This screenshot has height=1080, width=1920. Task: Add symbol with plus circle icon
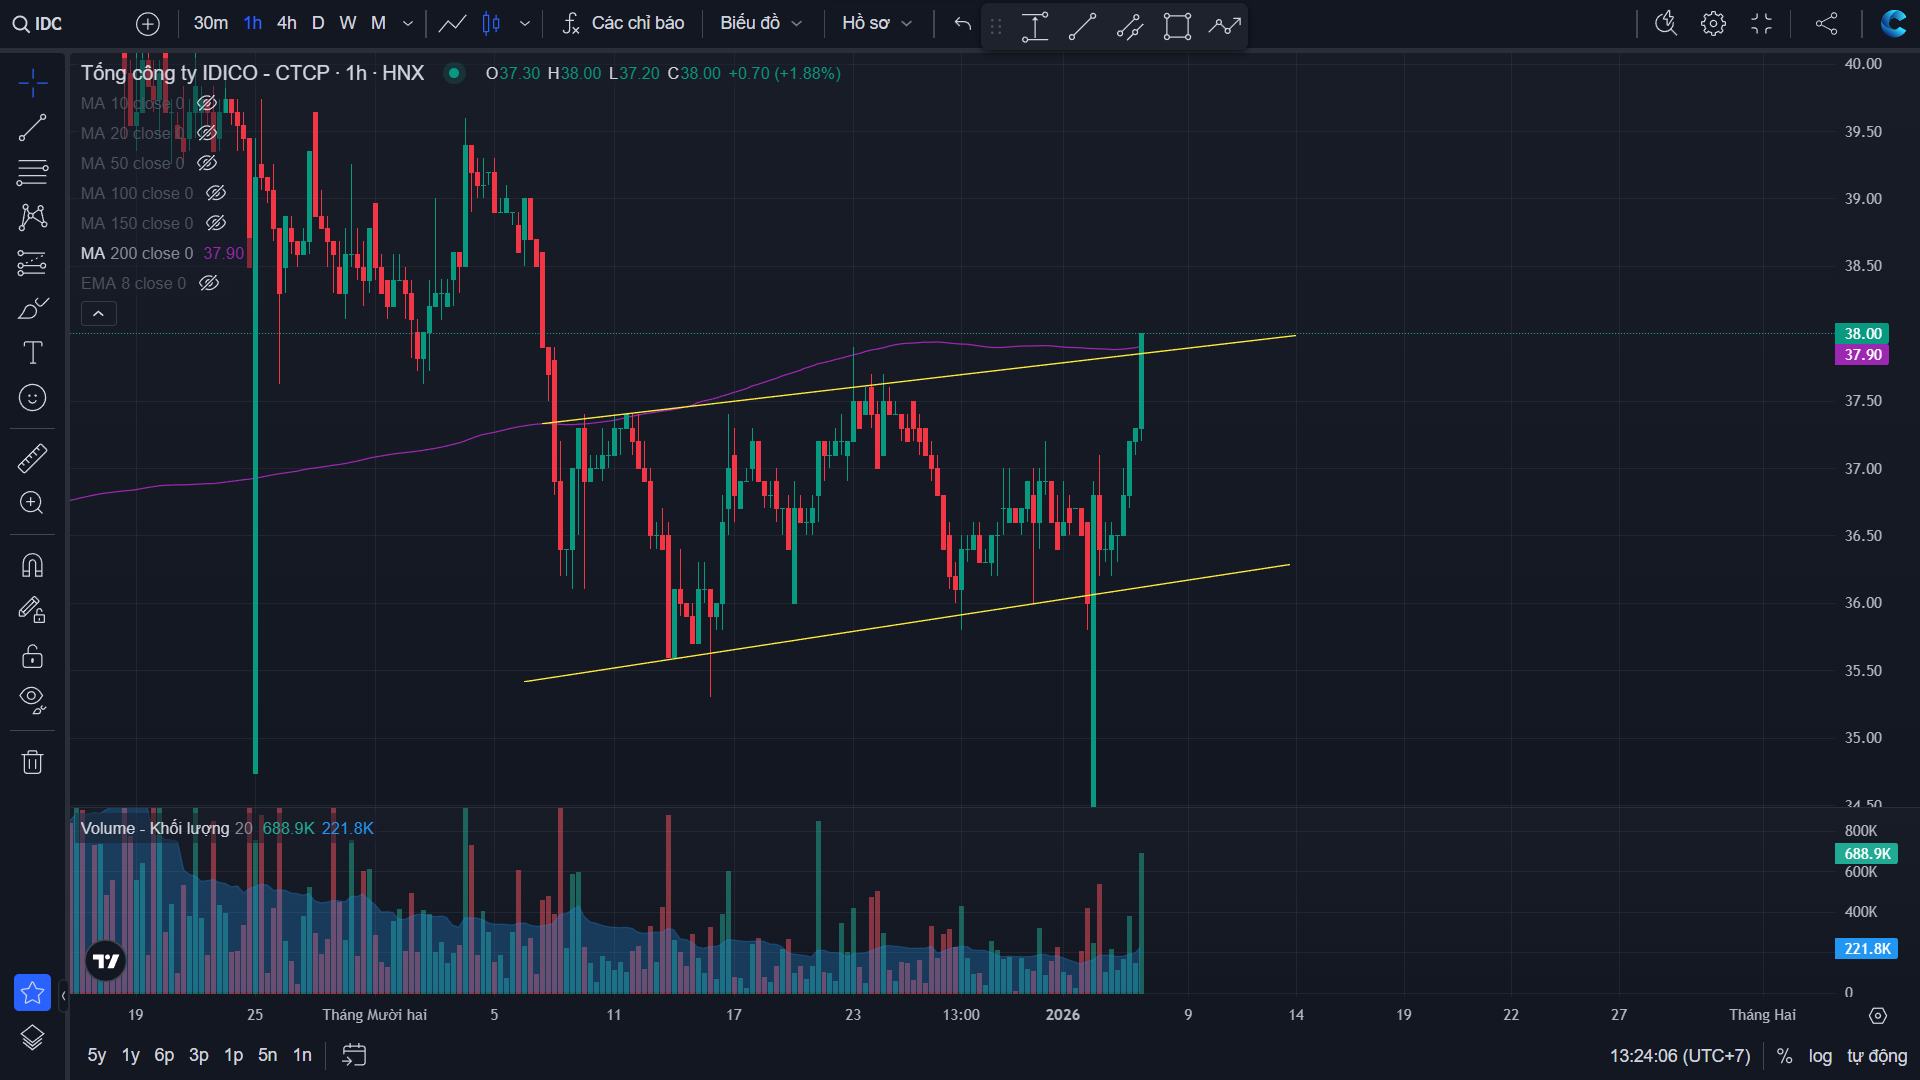147,23
